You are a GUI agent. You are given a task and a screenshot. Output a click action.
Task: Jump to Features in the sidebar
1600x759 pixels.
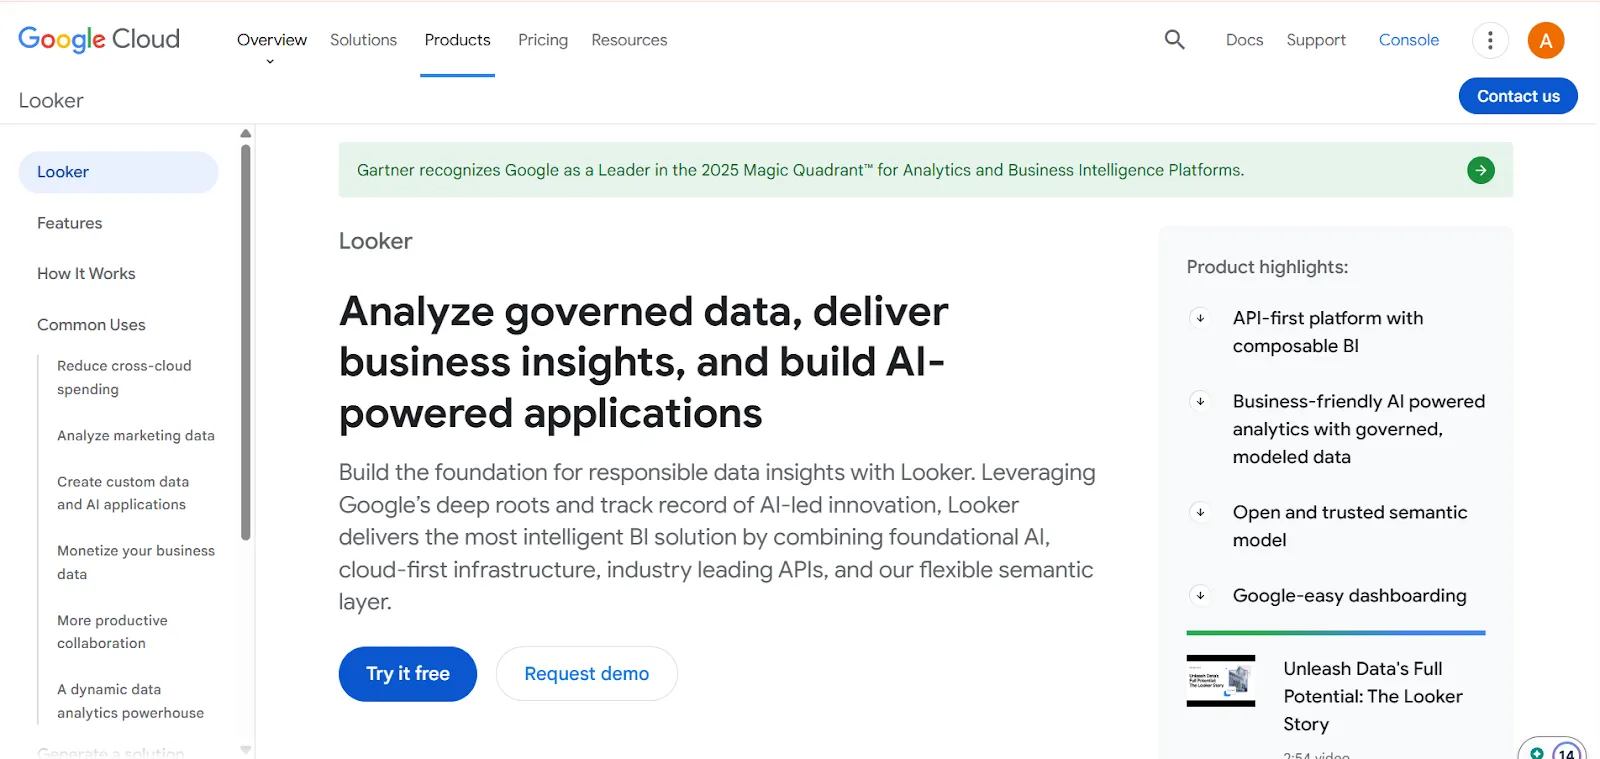(70, 223)
